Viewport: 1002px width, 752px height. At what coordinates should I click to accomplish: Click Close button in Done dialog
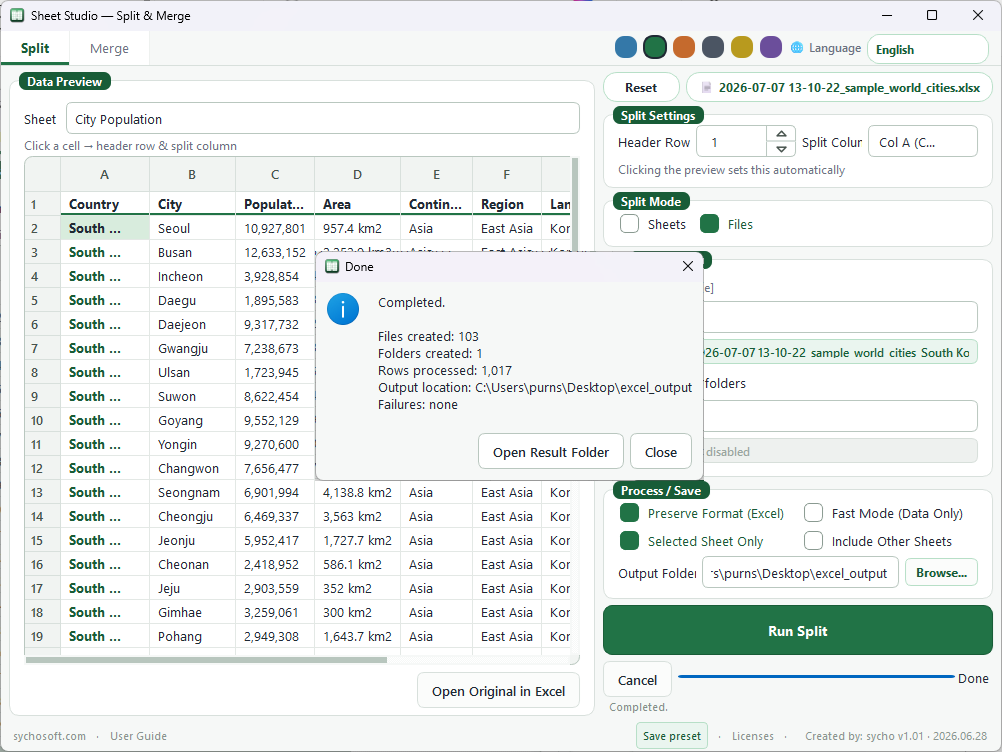(661, 452)
